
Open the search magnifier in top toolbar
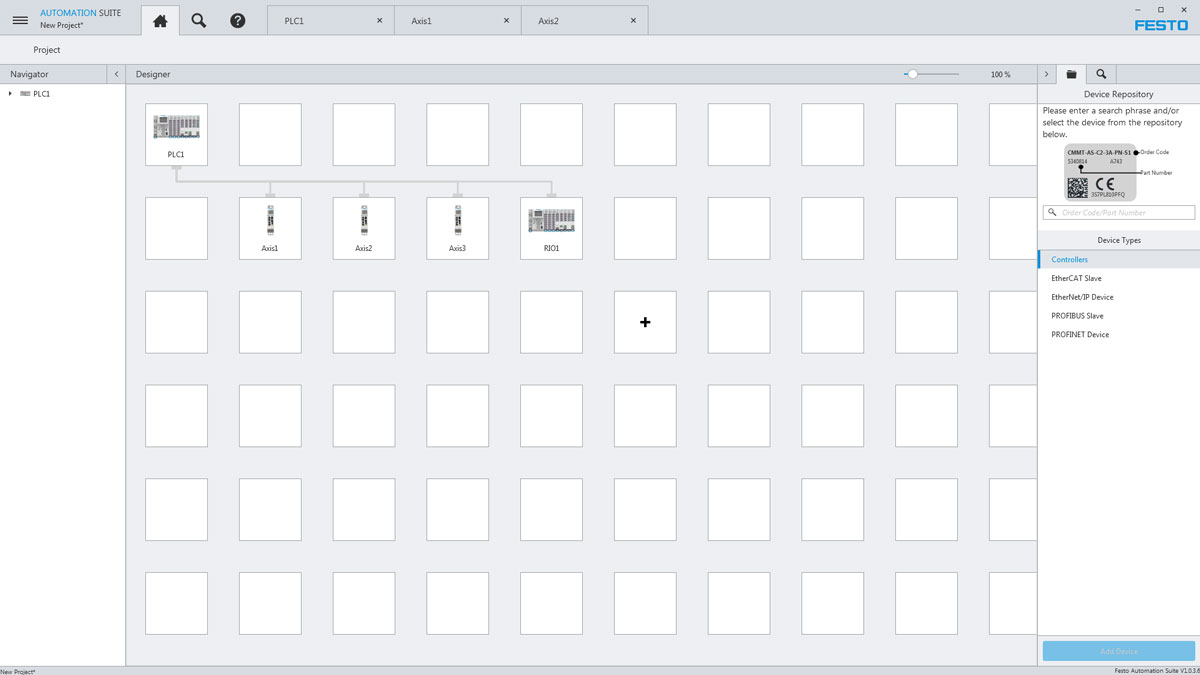(x=199, y=20)
